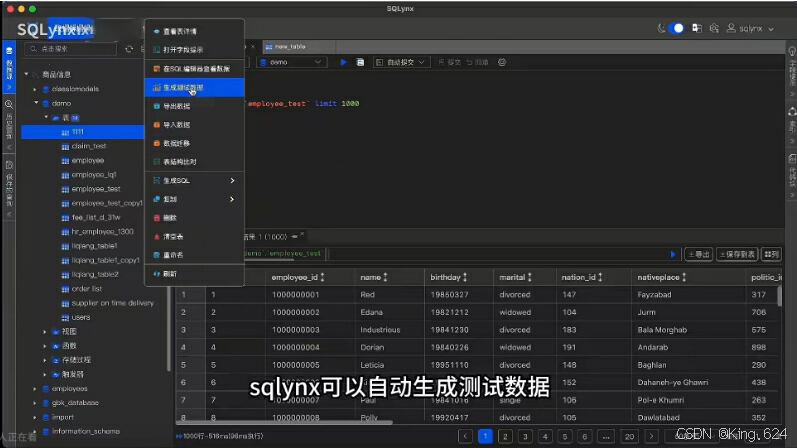Screen dimensions: 797x448
Task: Choose import data in context menu
Action: coord(194,125)
